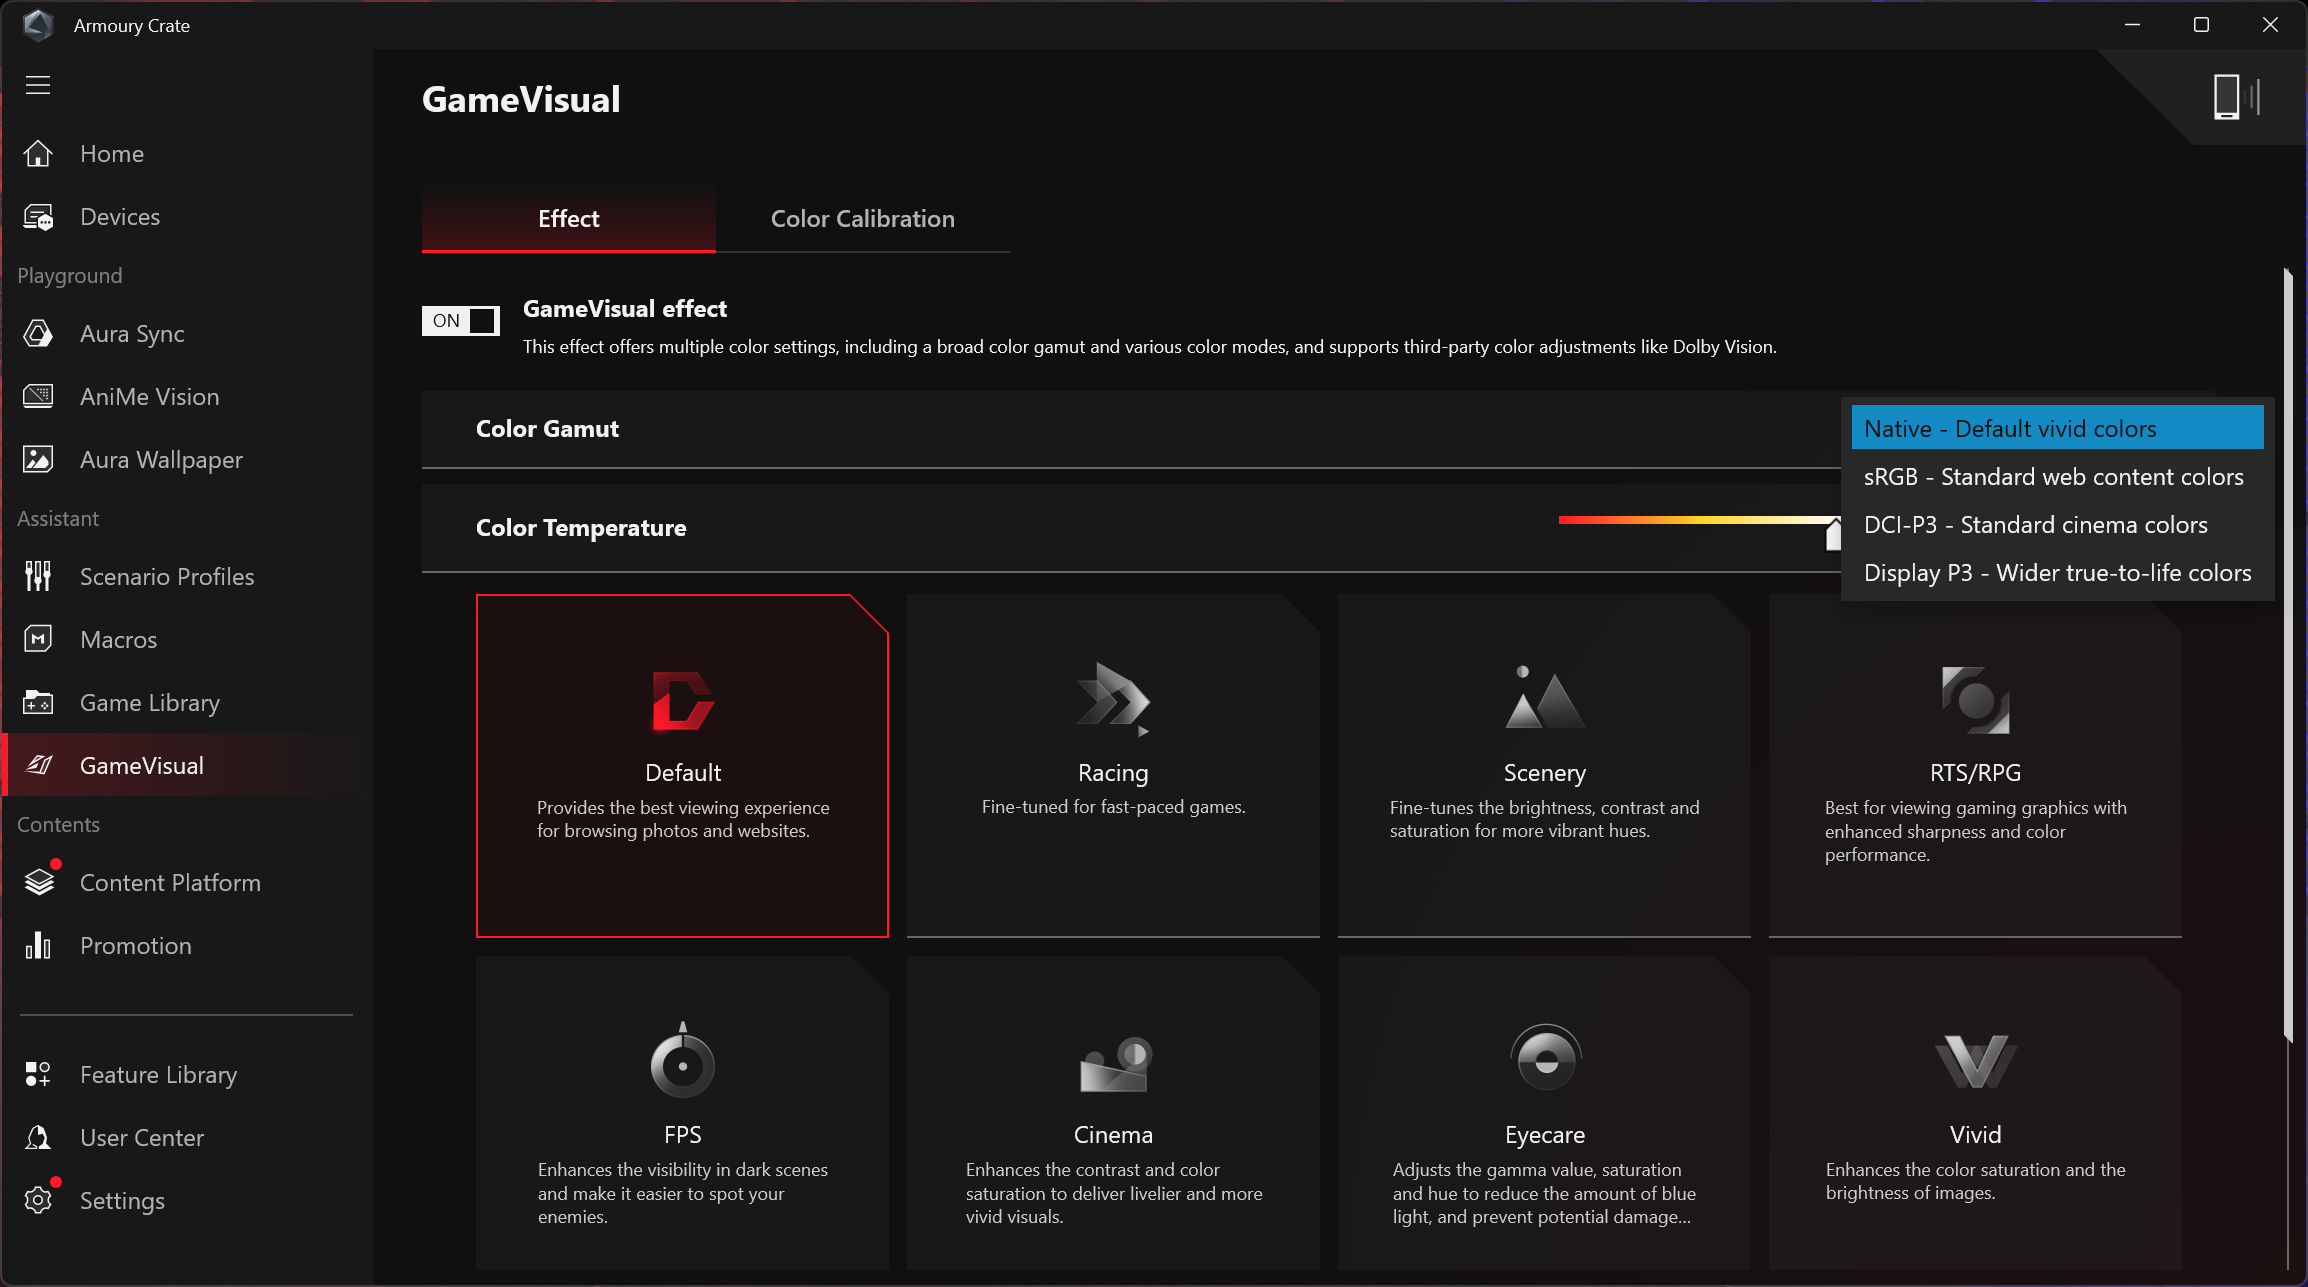Click the Home icon in the sidebar
This screenshot has width=2308, height=1287.
[x=38, y=154]
